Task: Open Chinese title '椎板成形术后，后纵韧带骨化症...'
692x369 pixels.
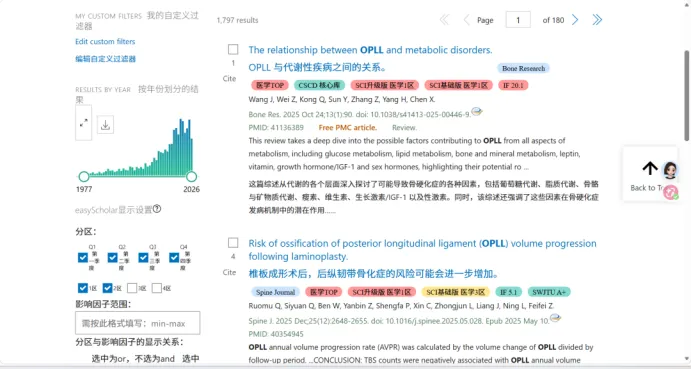Action: pyautogui.click(x=373, y=274)
